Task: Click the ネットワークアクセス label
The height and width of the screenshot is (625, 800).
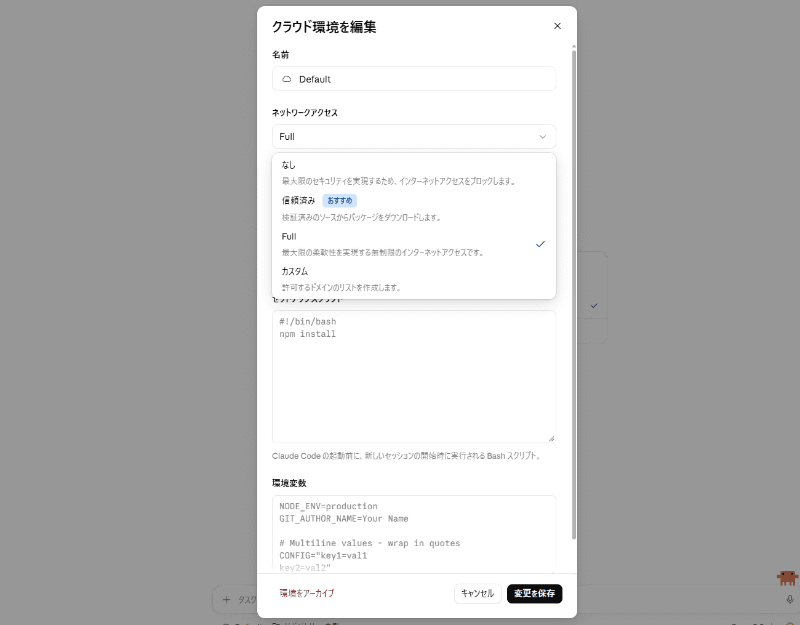Action: coord(305,113)
